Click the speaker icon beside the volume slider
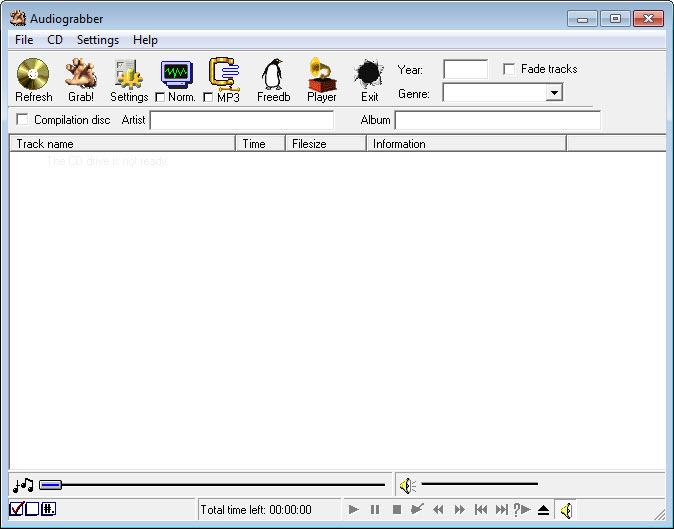Viewport: 674px width, 529px height. coord(407,486)
